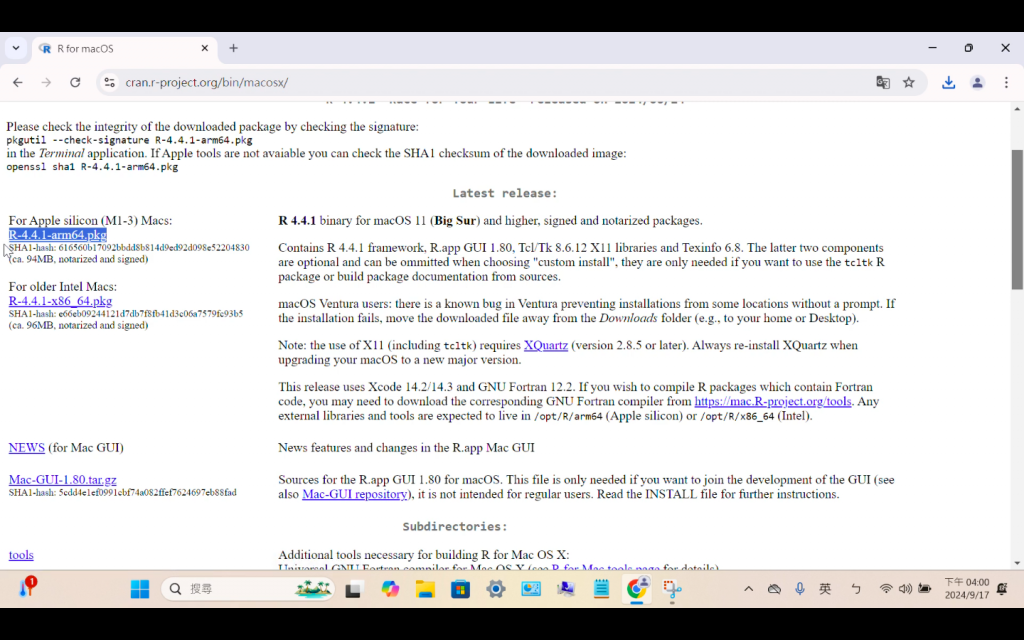Image resolution: width=1024 pixels, height=640 pixels.
Task: Open File Explorer from the taskbar
Action: pos(425,589)
